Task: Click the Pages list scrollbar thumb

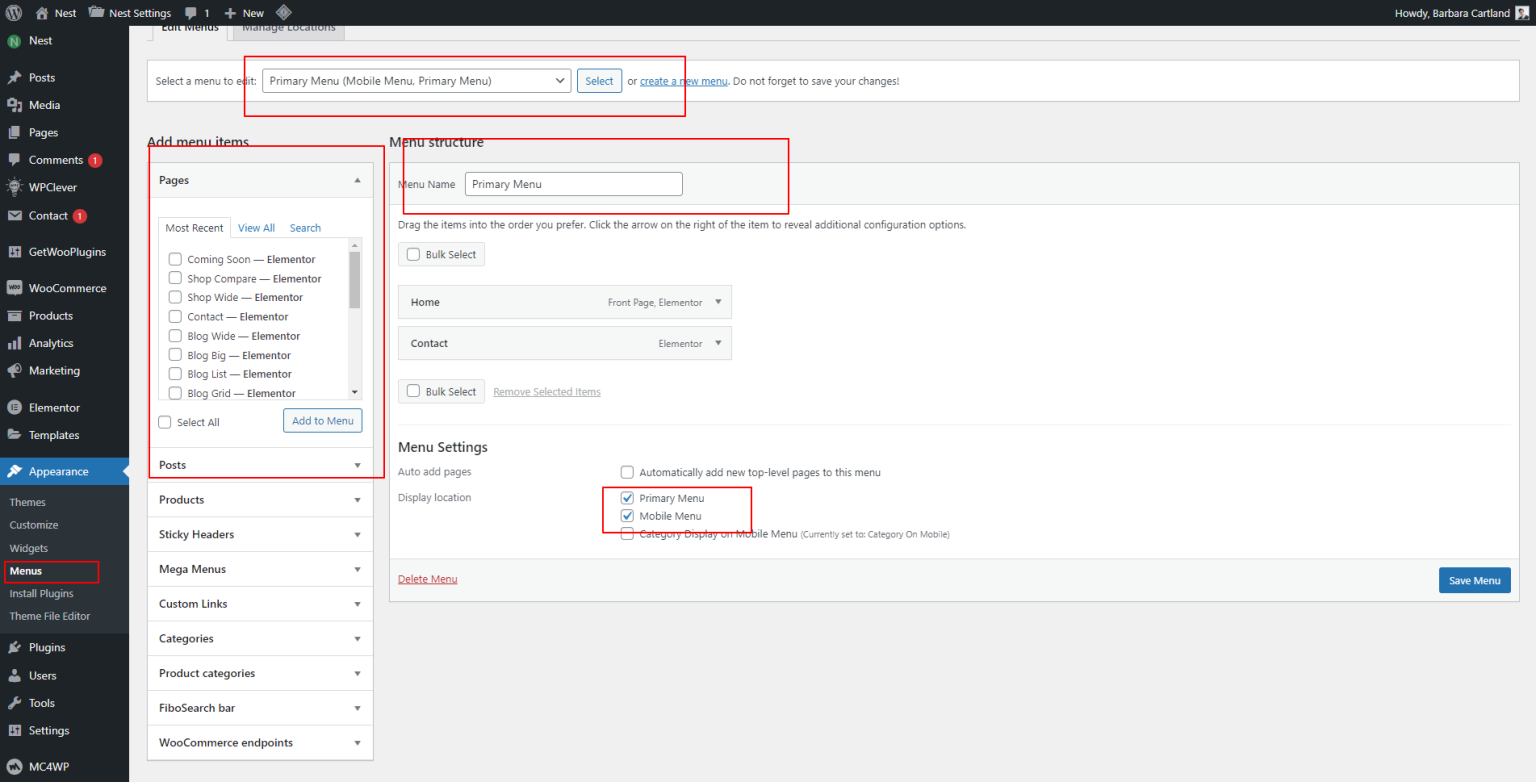Action: click(x=354, y=279)
